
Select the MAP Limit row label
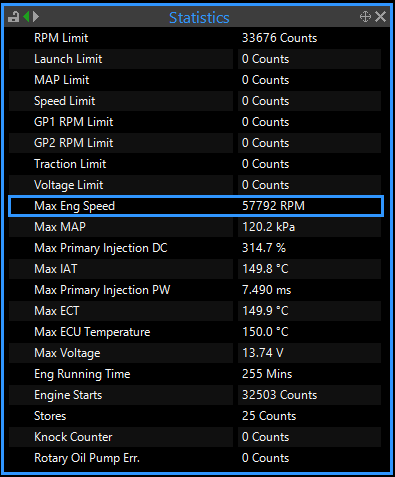point(62,80)
